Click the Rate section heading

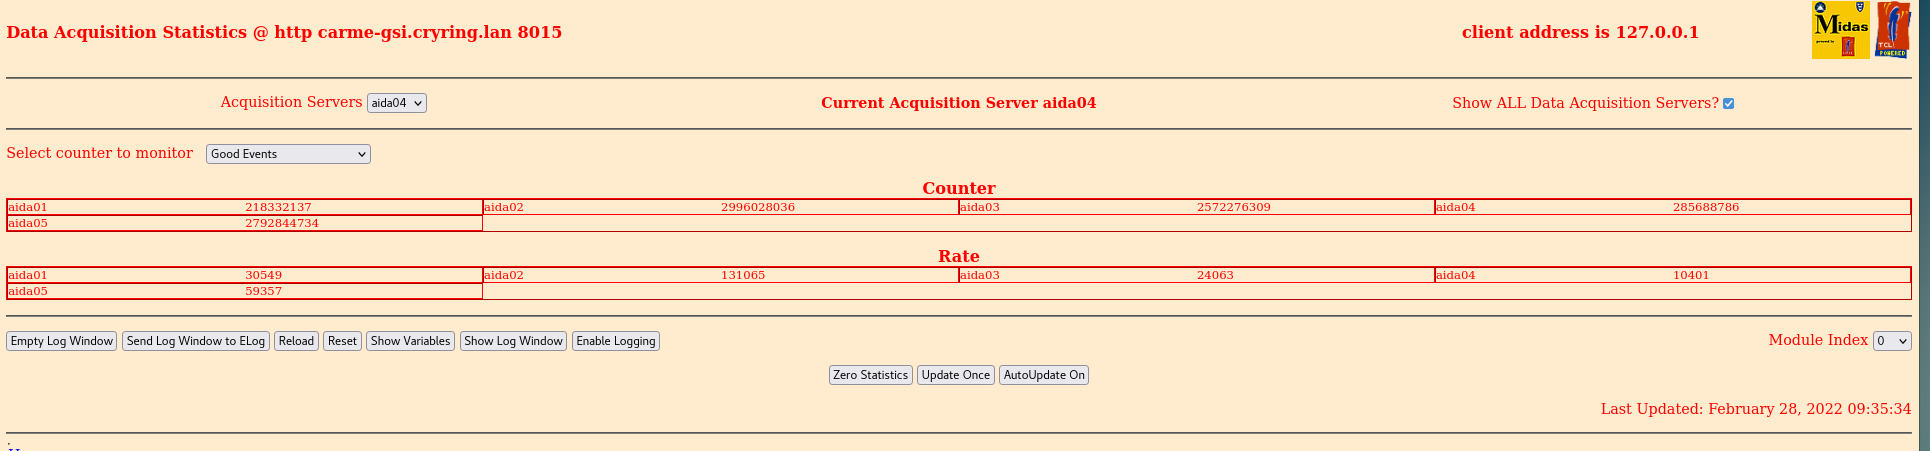pos(959,256)
